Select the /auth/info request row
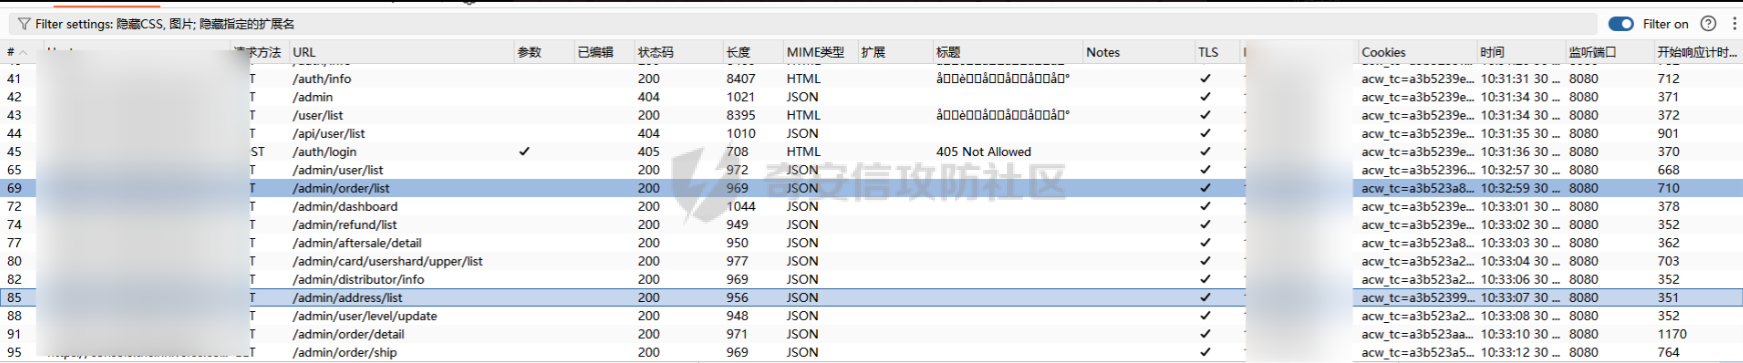 point(871,78)
